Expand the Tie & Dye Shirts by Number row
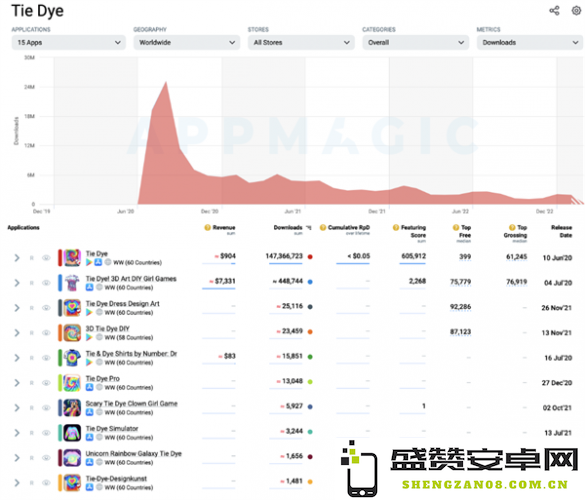This screenshot has width=585, height=500. (17, 358)
